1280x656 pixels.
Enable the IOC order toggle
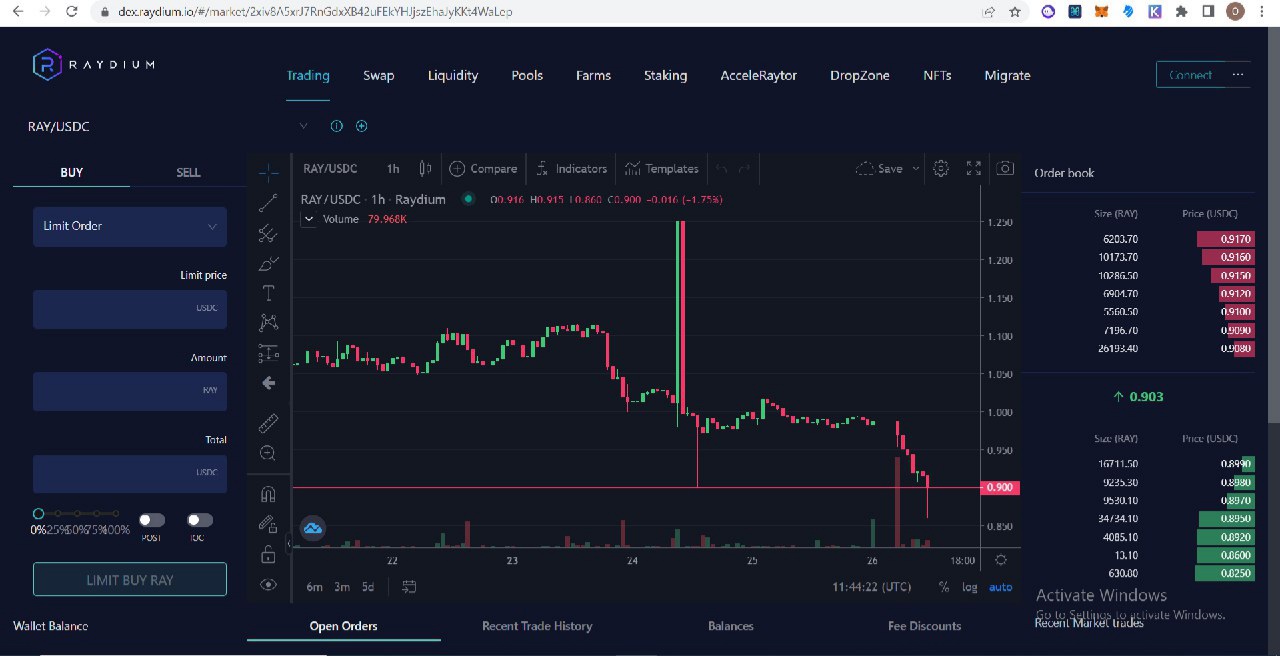tap(200, 520)
